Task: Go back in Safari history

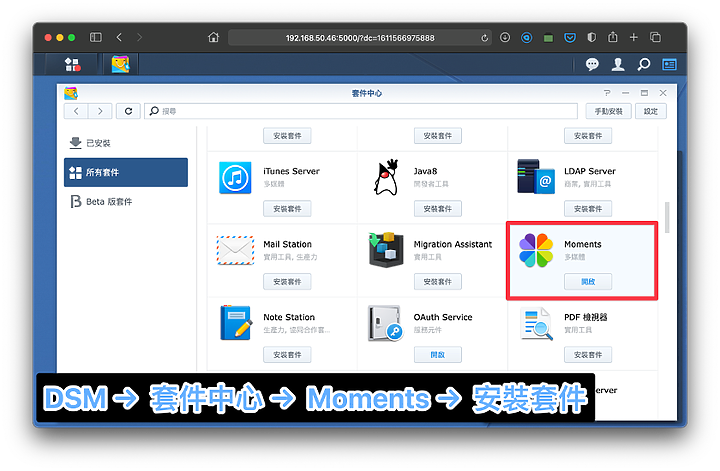Action: coord(119,37)
